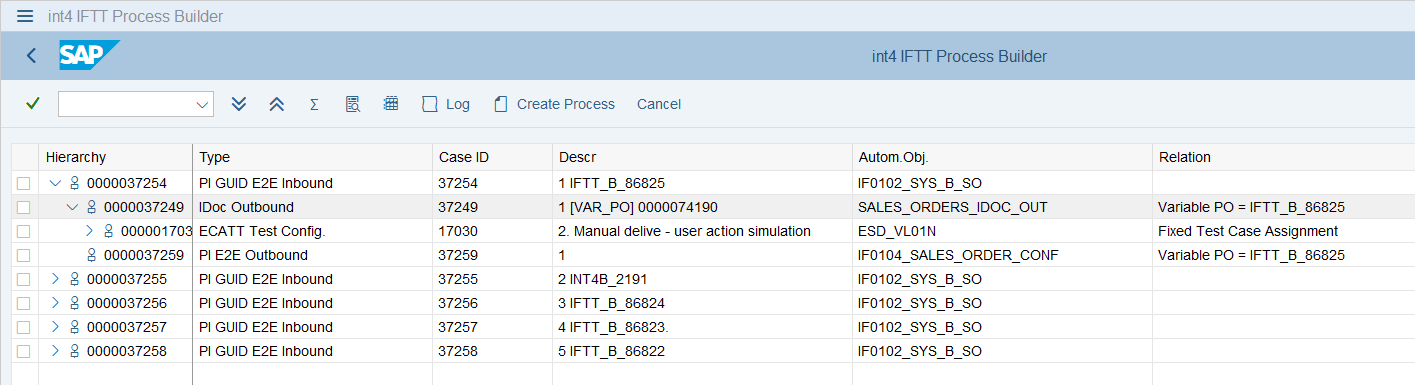Sort by Hierarchy column header
This screenshot has height=385, width=1415.
(115, 157)
